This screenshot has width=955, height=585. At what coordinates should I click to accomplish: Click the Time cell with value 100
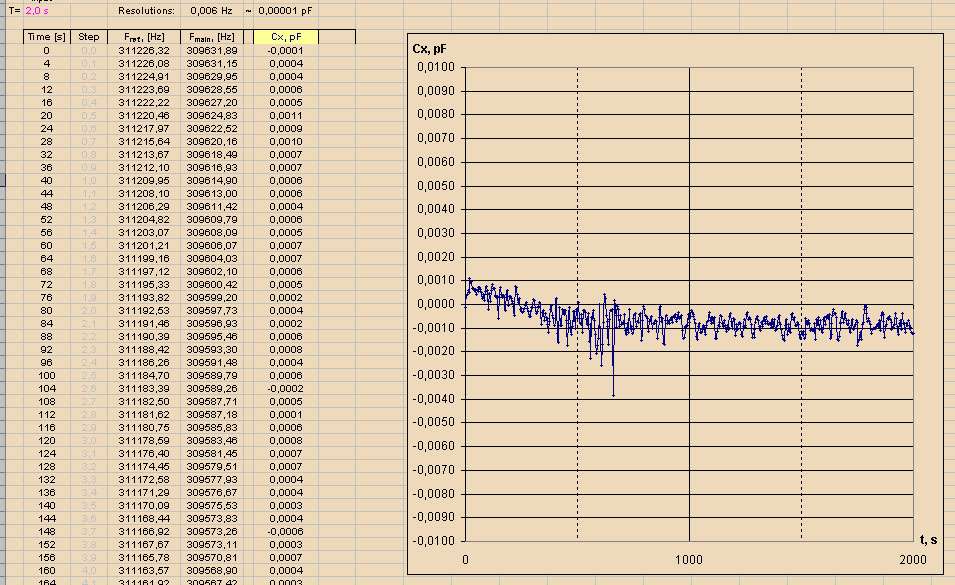coord(47,376)
